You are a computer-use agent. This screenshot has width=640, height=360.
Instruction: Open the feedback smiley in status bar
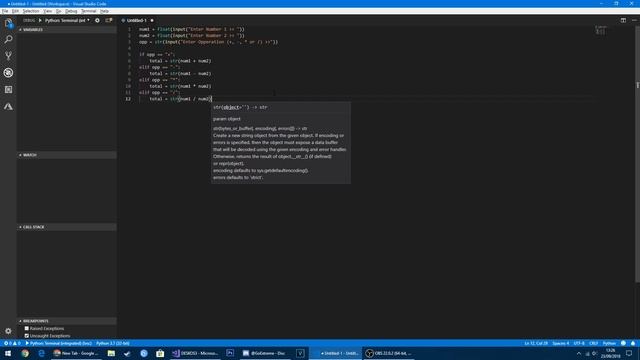tap(623, 344)
